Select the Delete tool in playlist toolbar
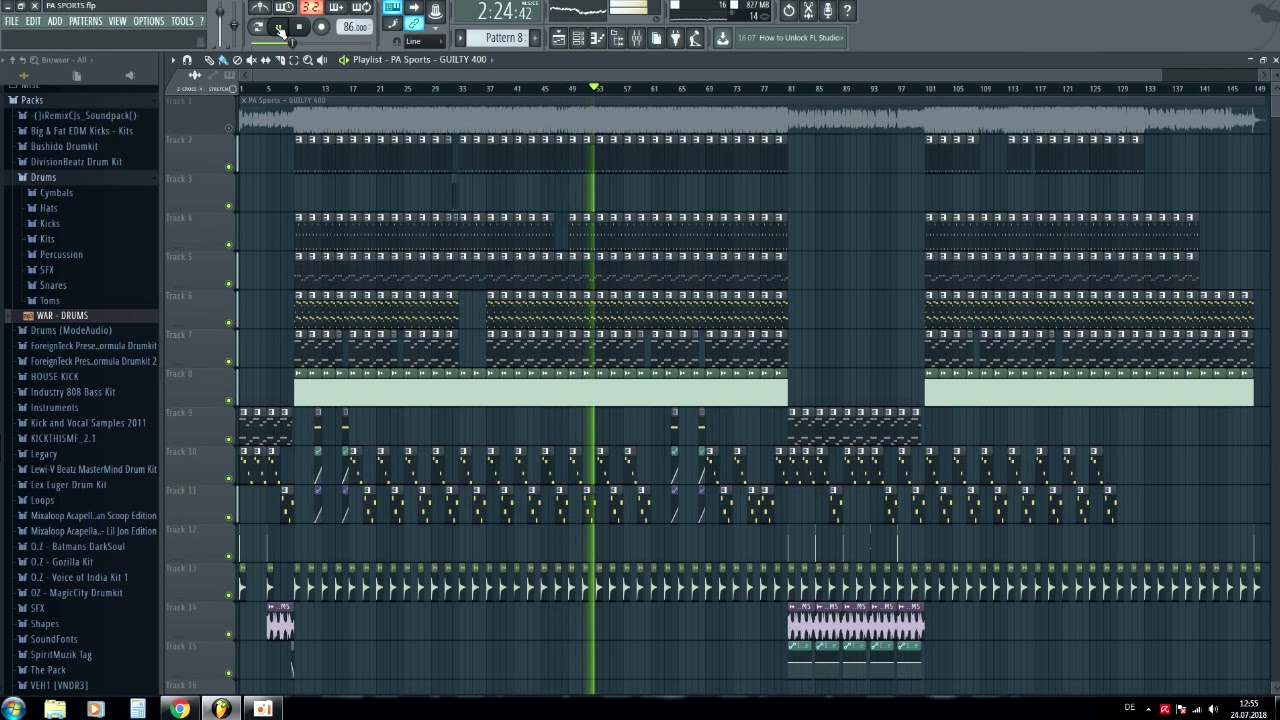Screen dimensions: 1280x720 point(237,60)
